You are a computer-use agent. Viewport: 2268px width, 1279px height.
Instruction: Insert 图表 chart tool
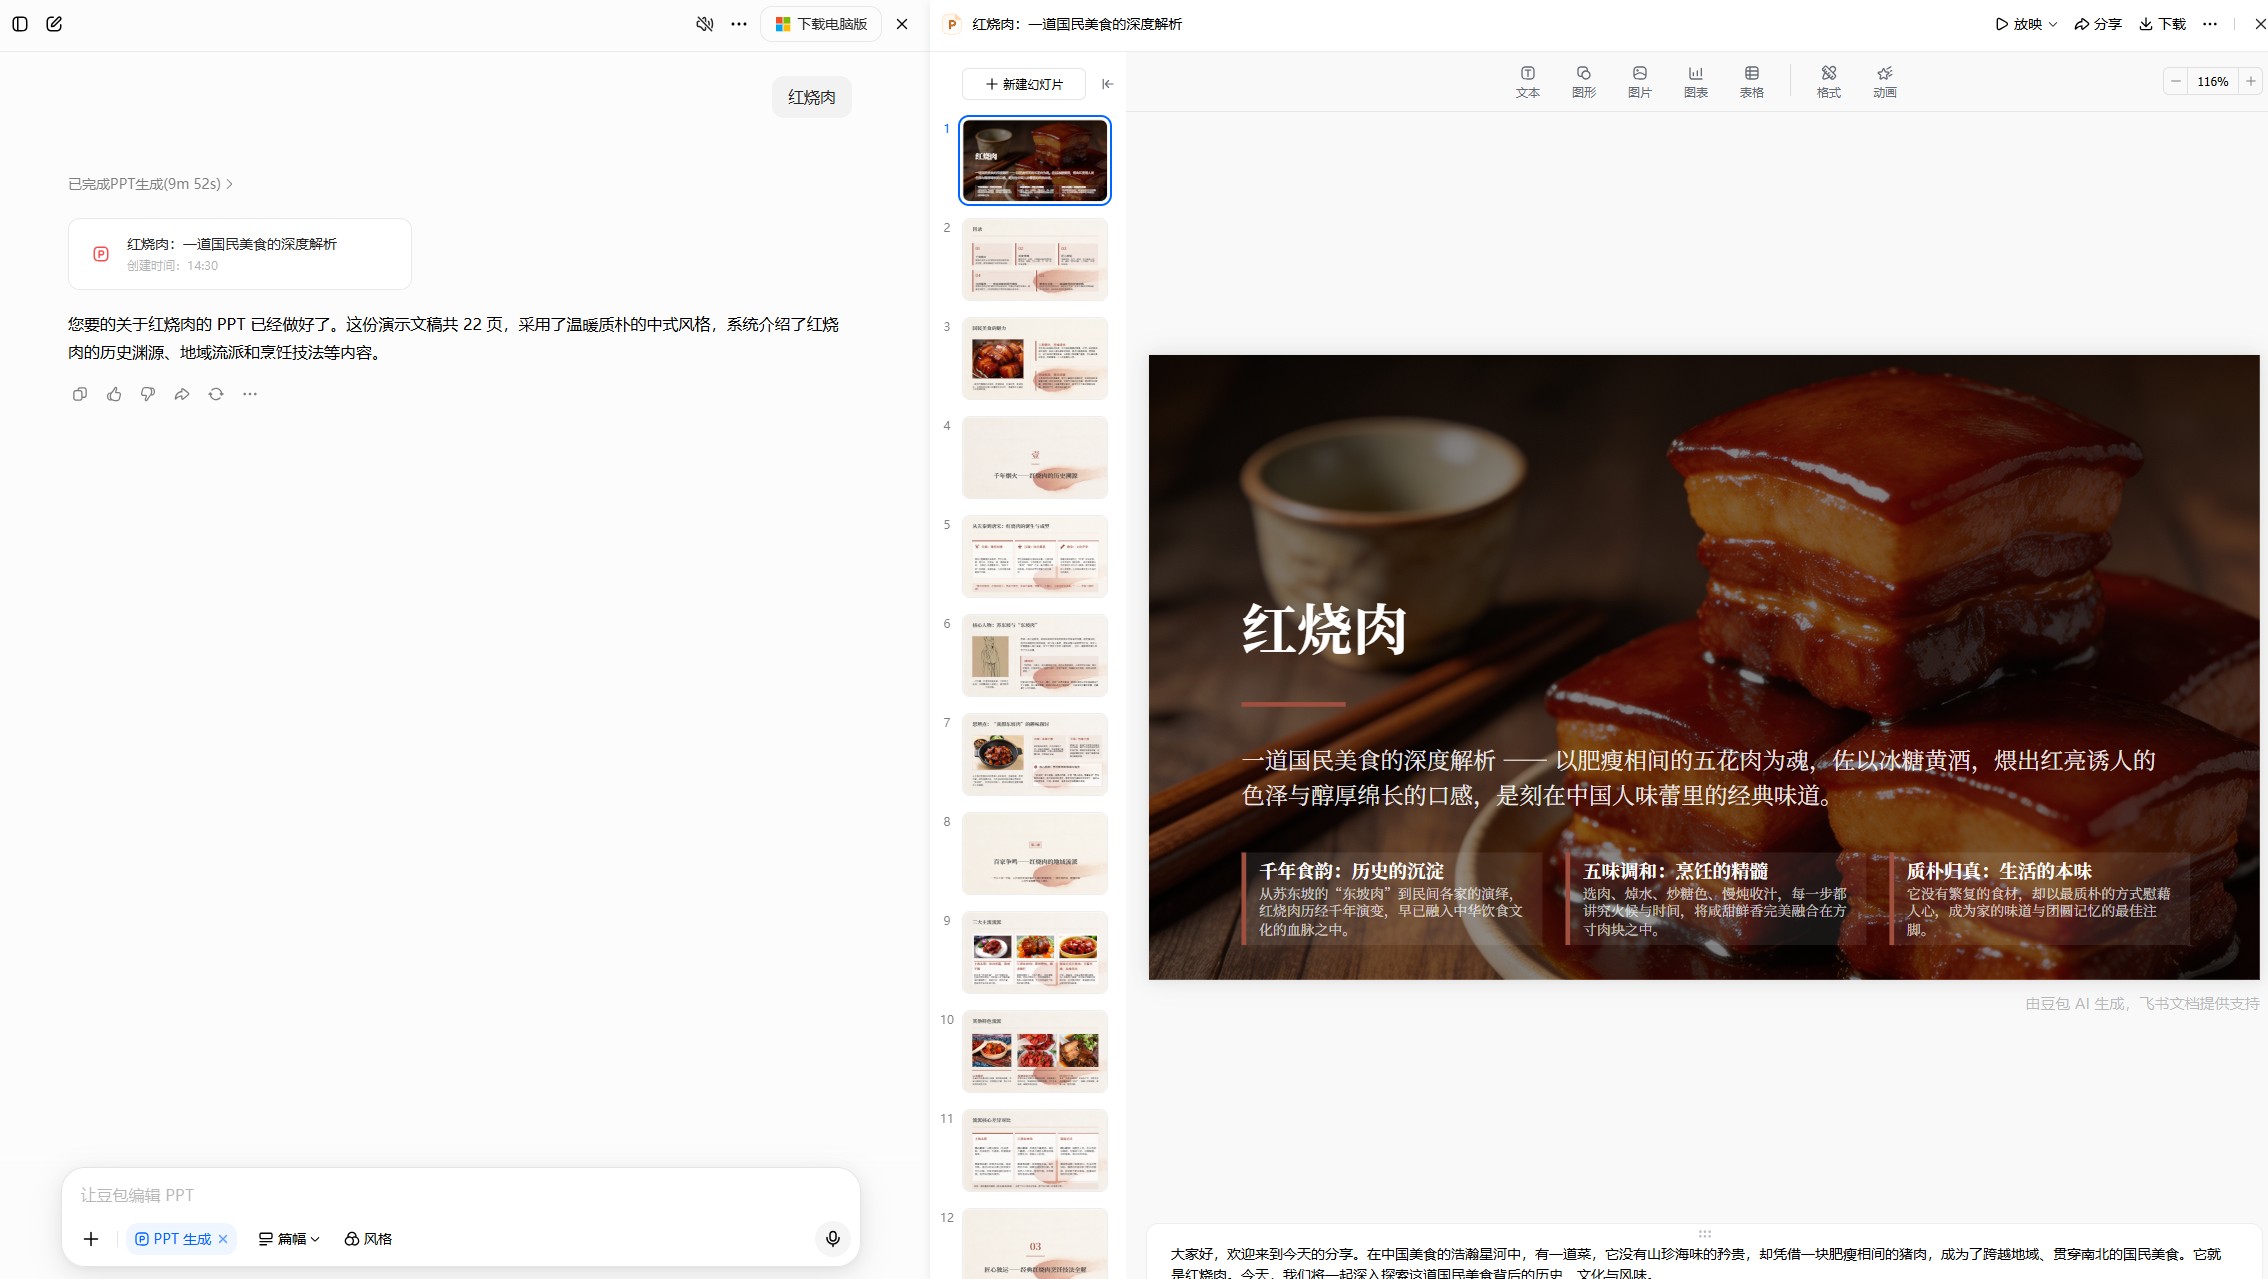(1696, 82)
